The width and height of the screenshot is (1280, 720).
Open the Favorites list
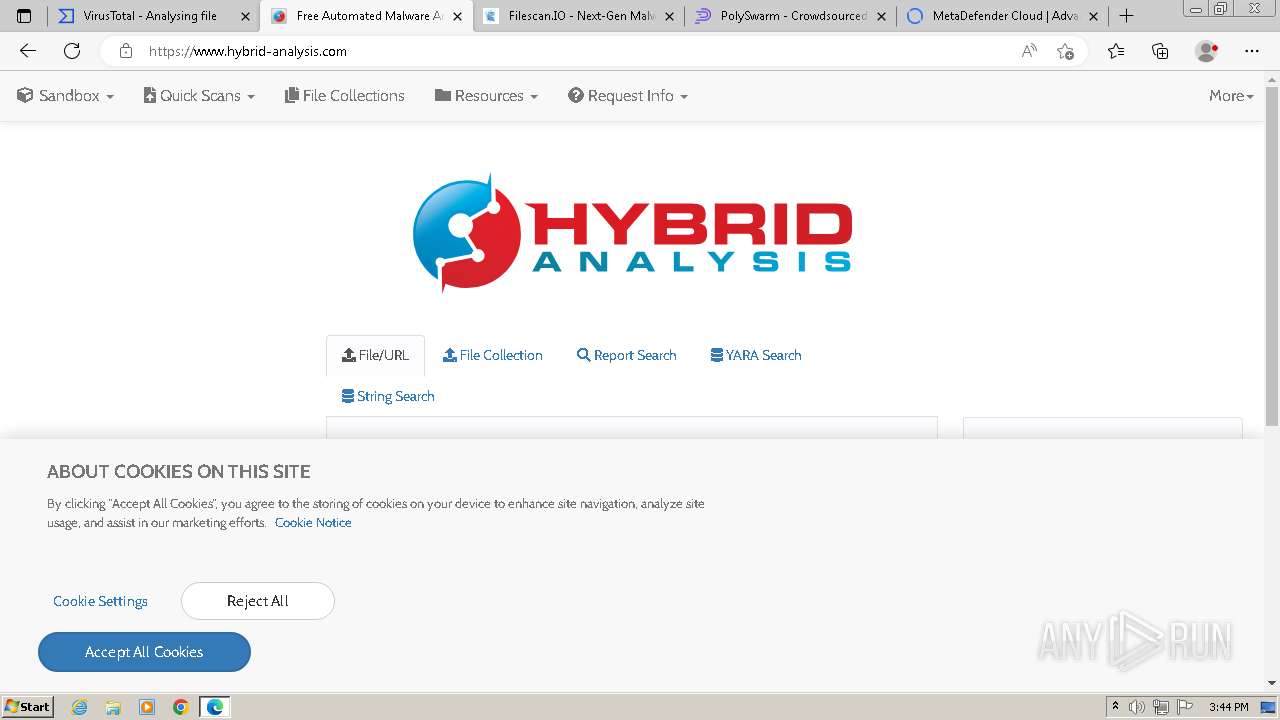1116,51
